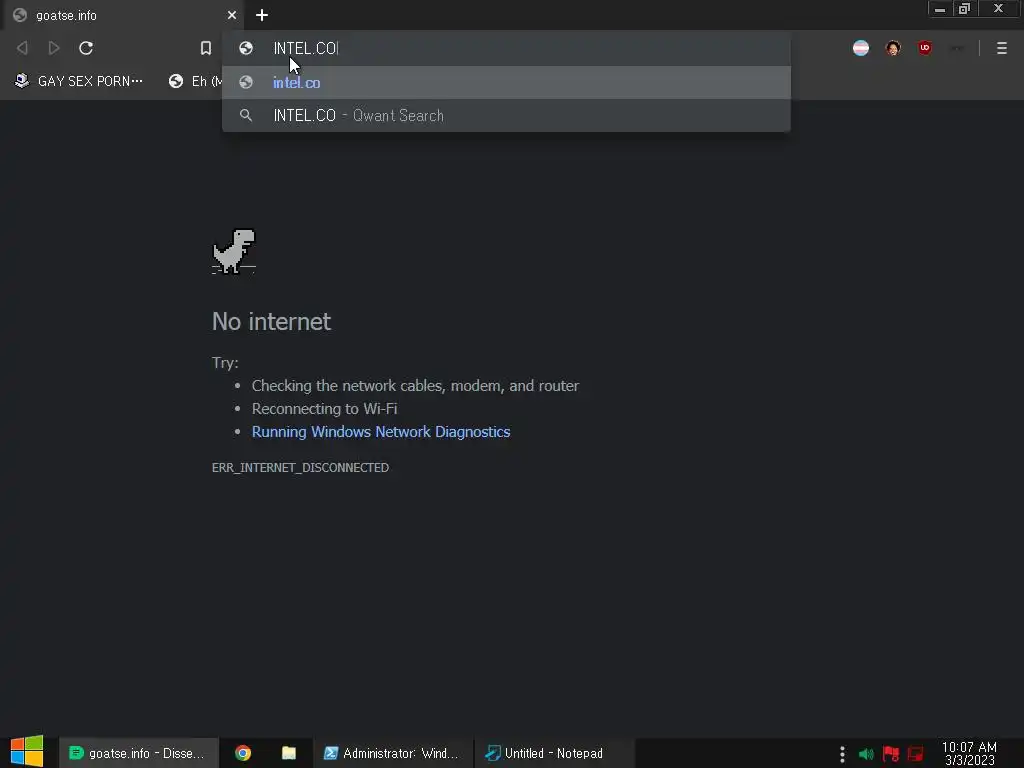Restore down the browser window
Screen dimensions: 1024x768
coord(965,9)
